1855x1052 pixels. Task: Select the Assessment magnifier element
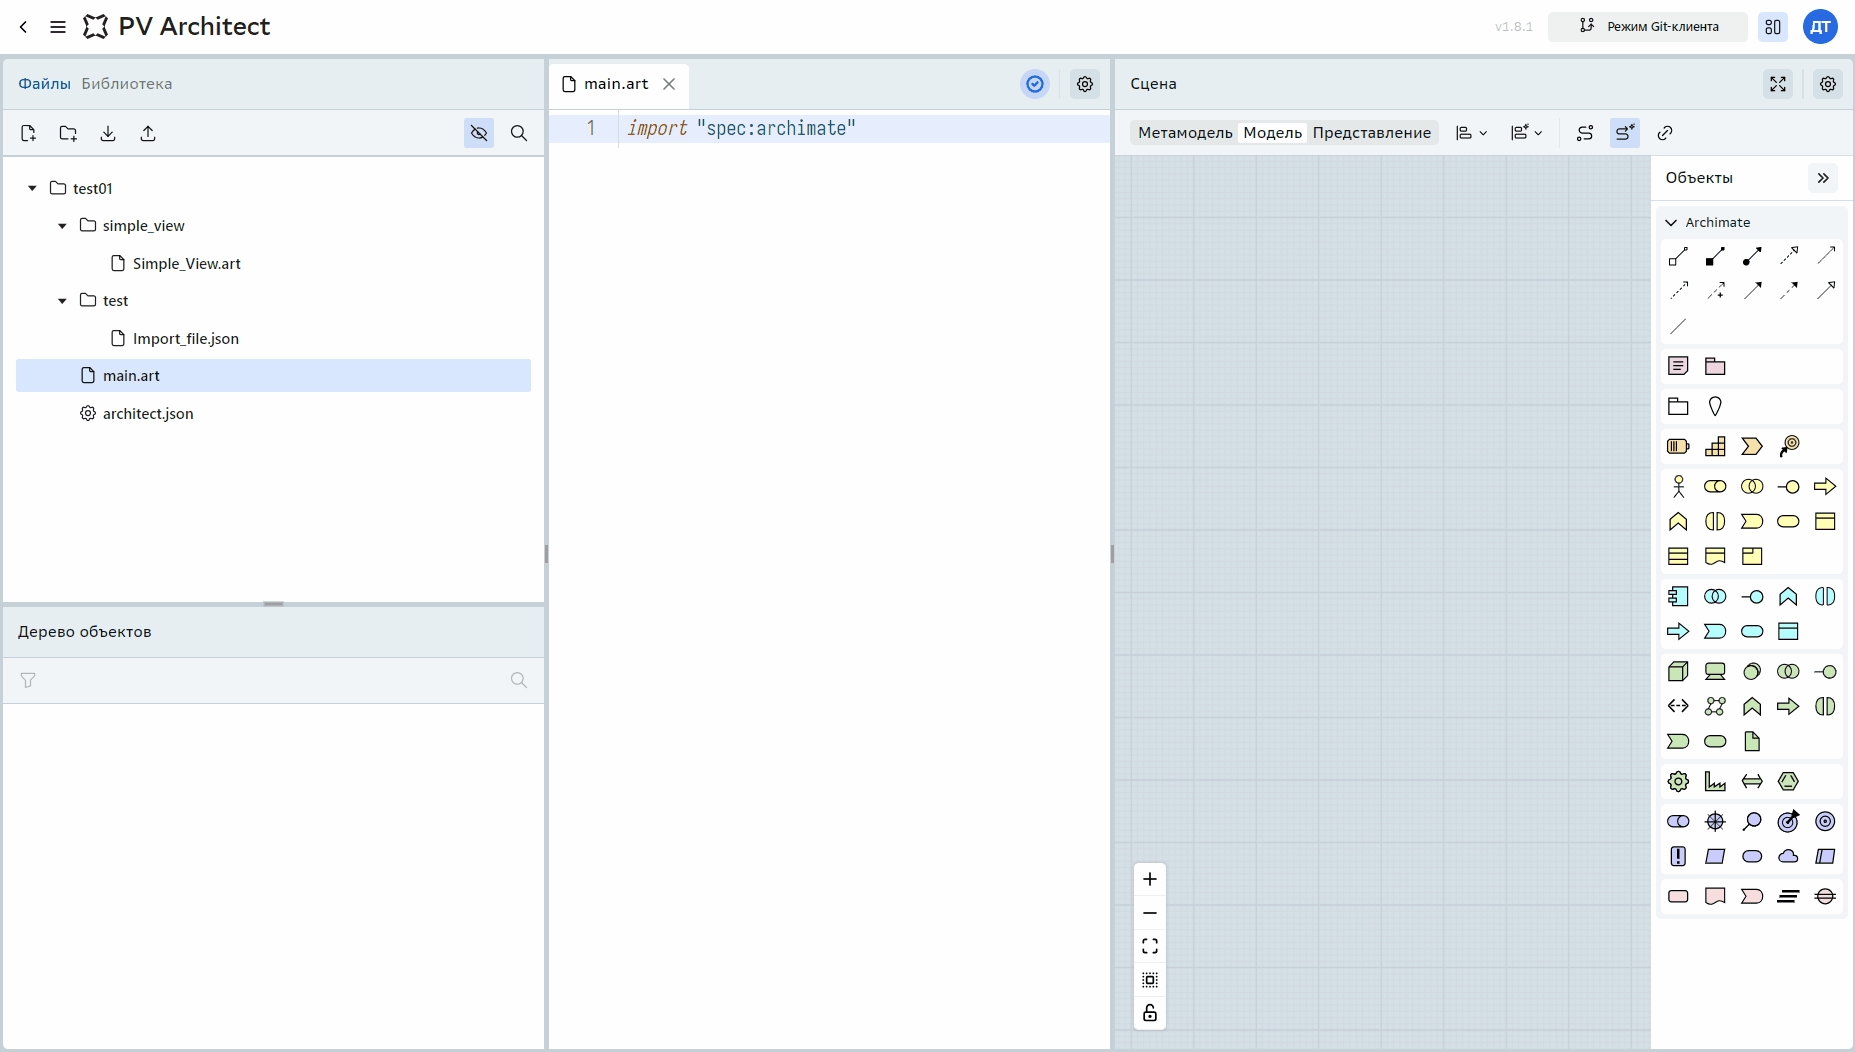pyautogui.click(x=1752, y=821)
